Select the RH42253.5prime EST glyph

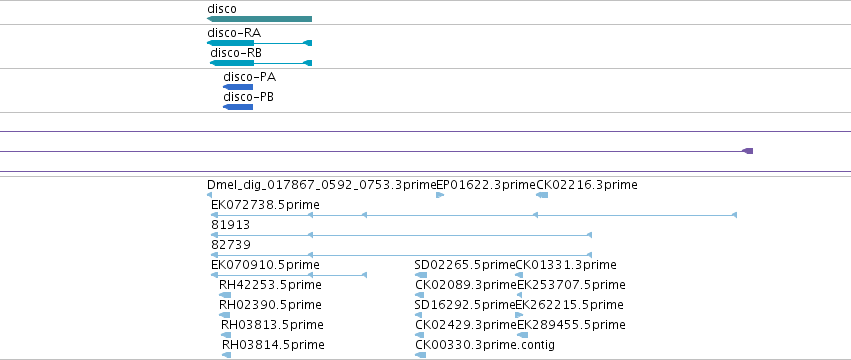coord(225,295)
